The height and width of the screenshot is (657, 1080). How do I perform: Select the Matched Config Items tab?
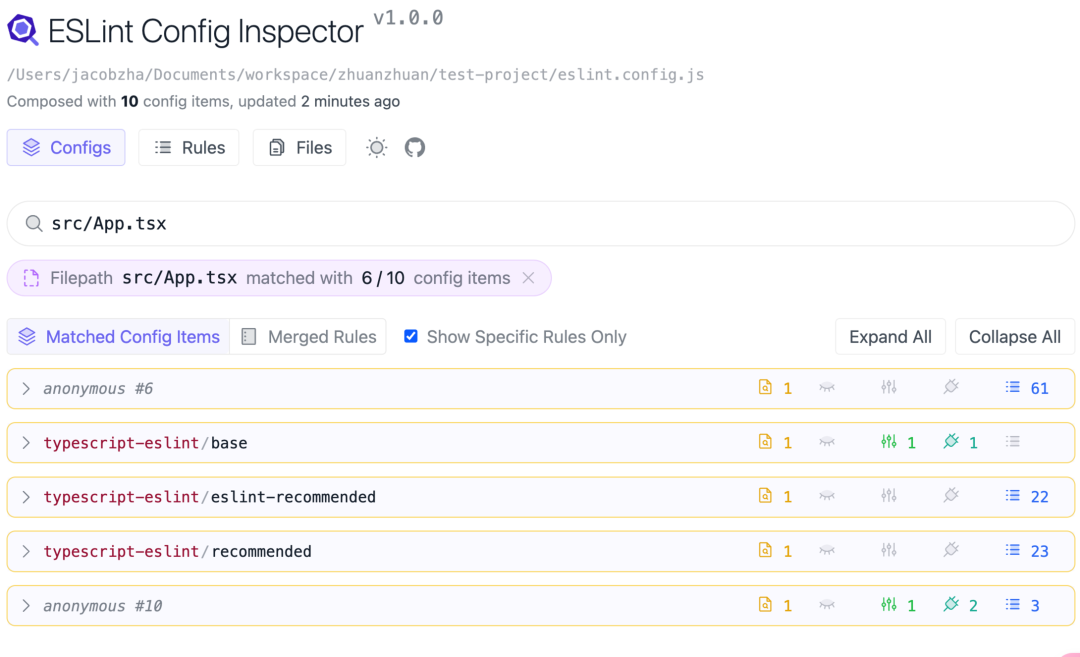(x=118, y=337)
